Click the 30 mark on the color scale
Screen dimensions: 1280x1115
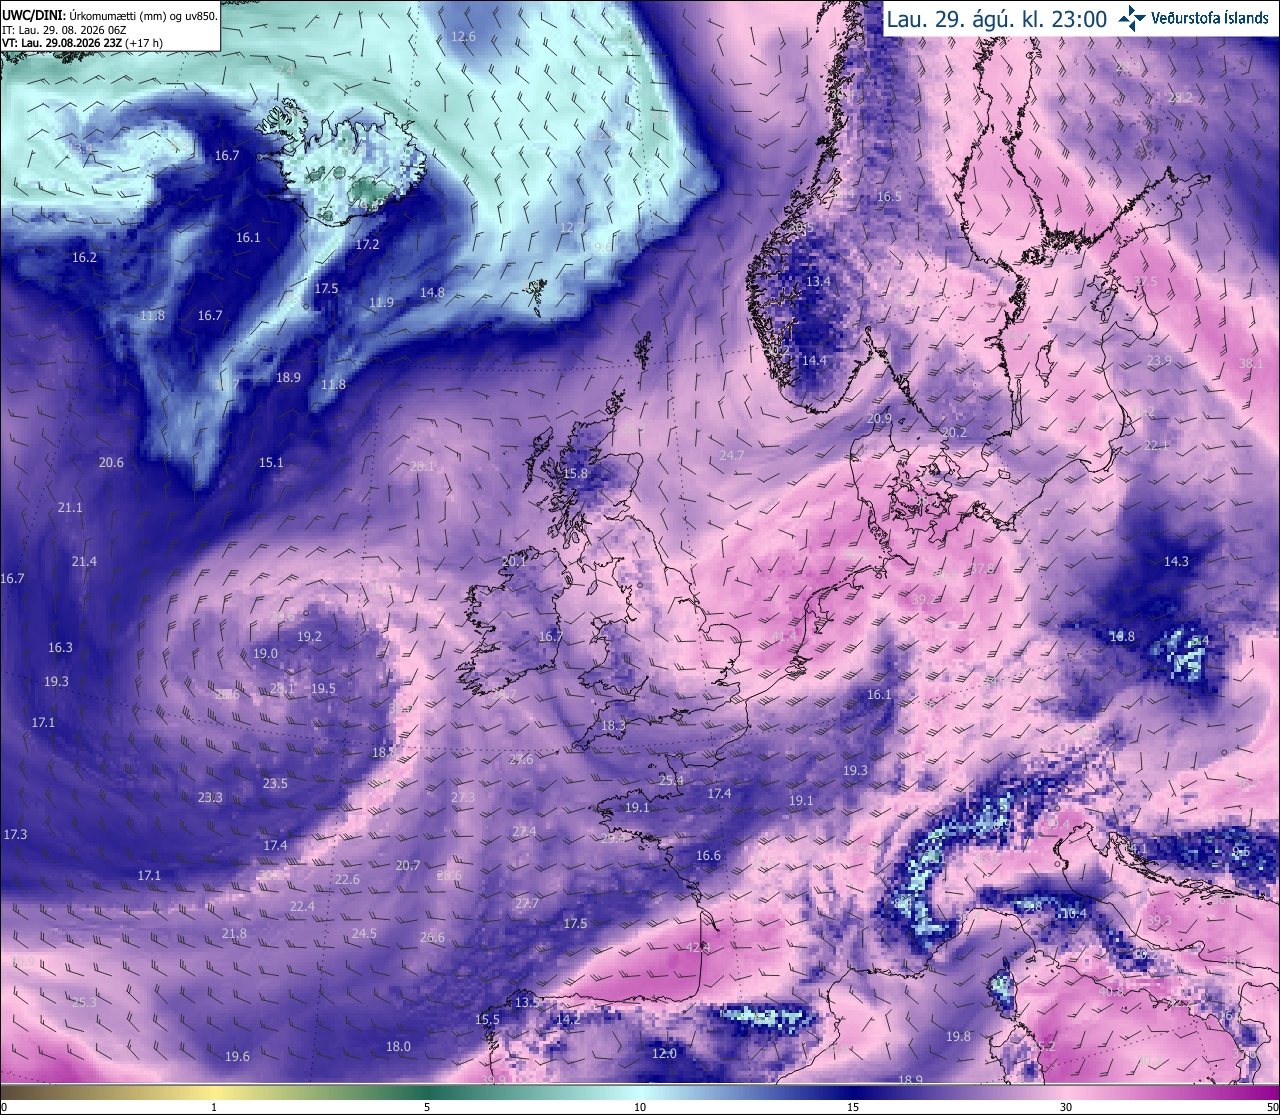(x=1066, y=1107)
